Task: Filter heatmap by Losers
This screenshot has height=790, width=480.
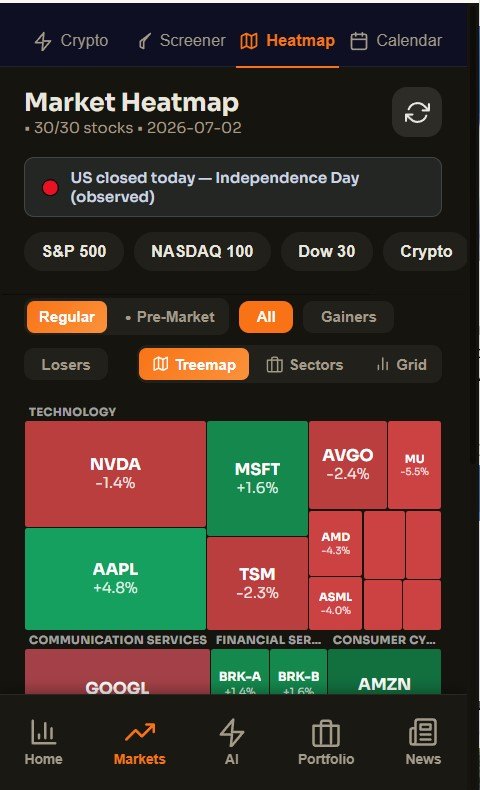Action: tap(66, 364)
